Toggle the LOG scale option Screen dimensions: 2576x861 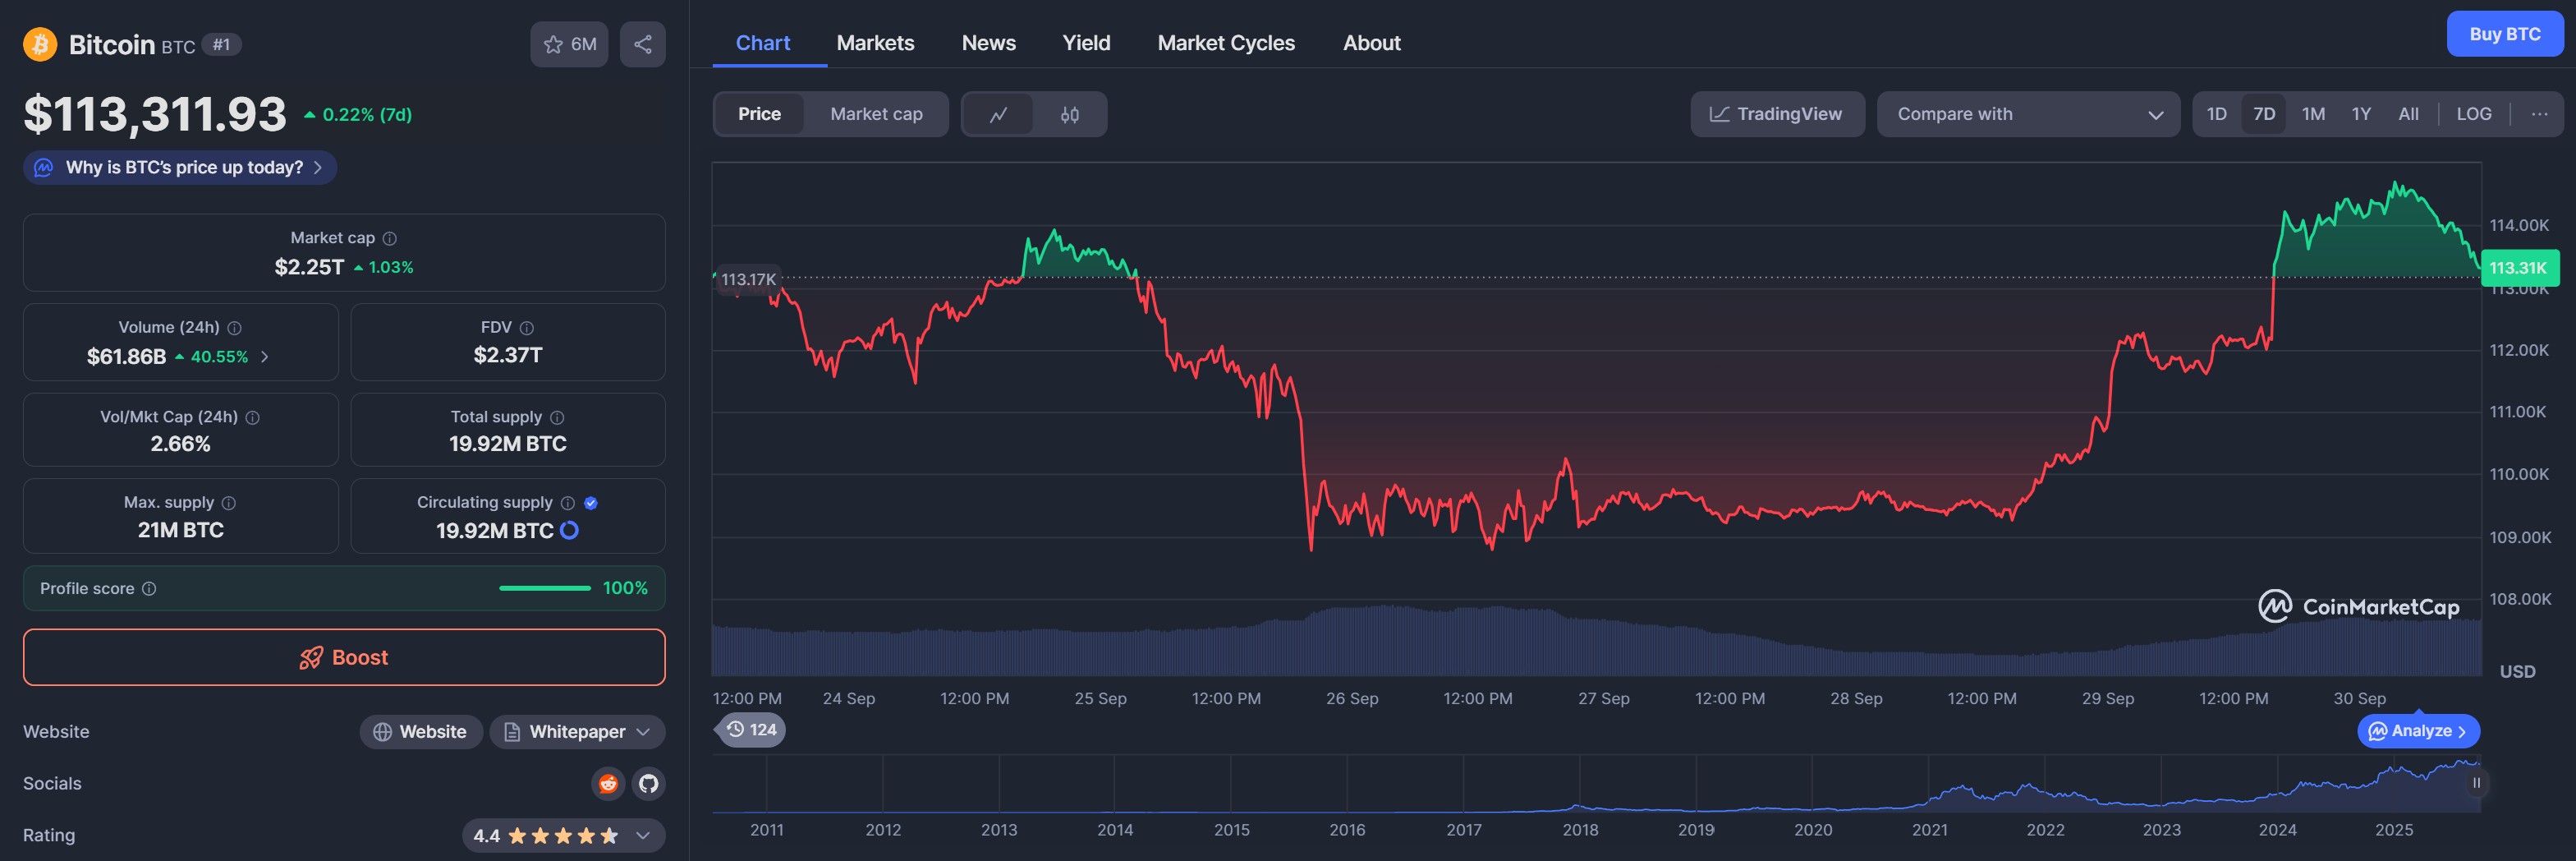click(2473, 114)
